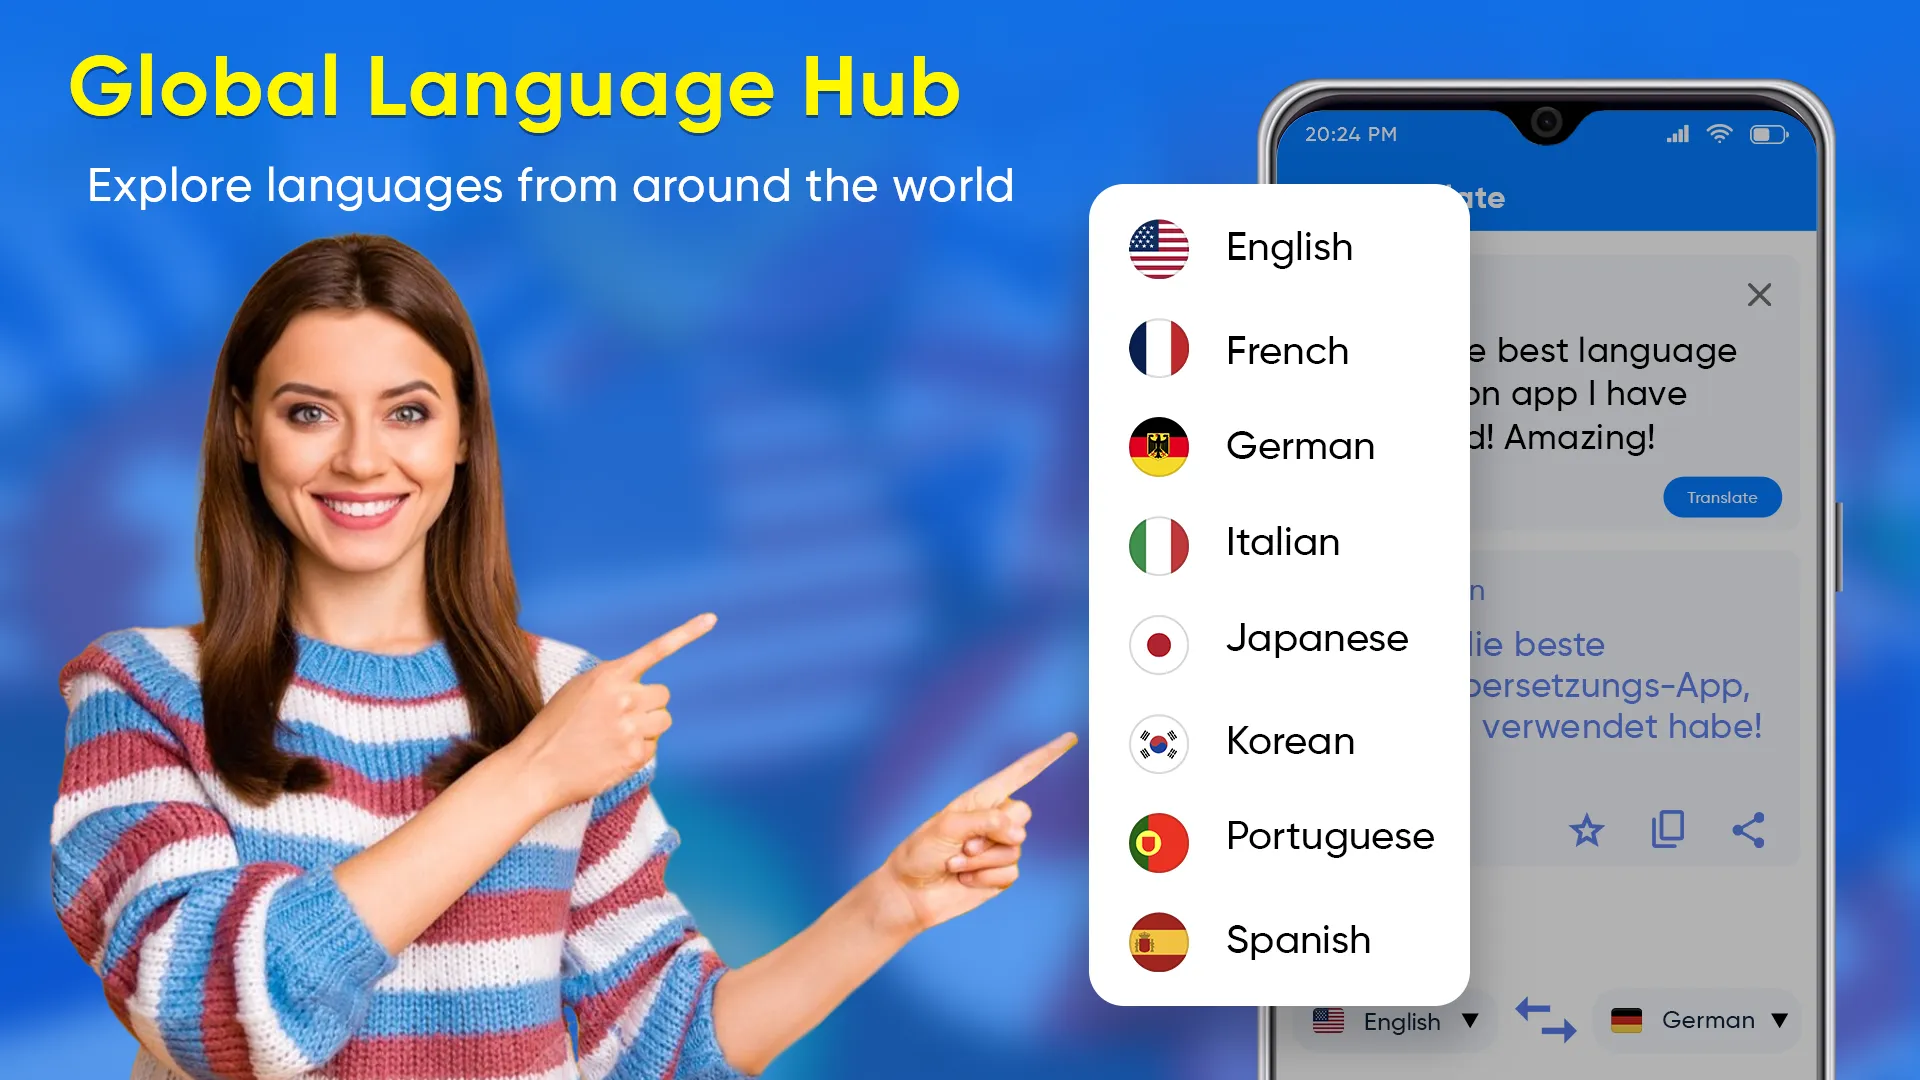
Task: Click the share icon
Action: (x=1750, y=829)
